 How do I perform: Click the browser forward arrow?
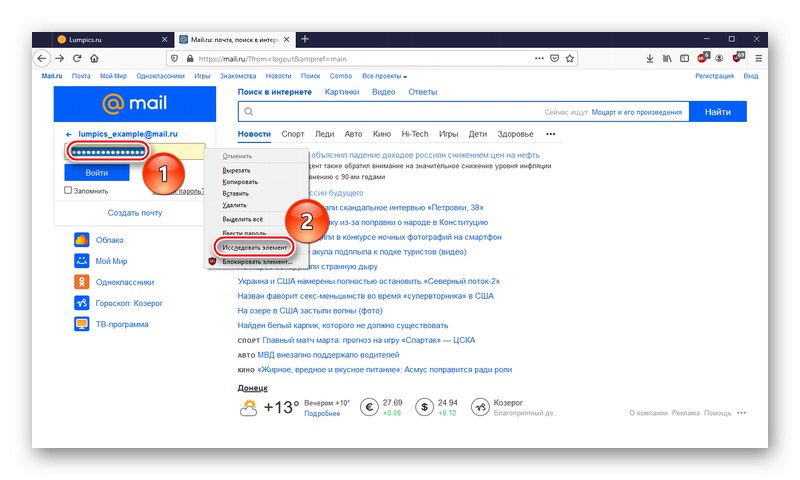60,58
